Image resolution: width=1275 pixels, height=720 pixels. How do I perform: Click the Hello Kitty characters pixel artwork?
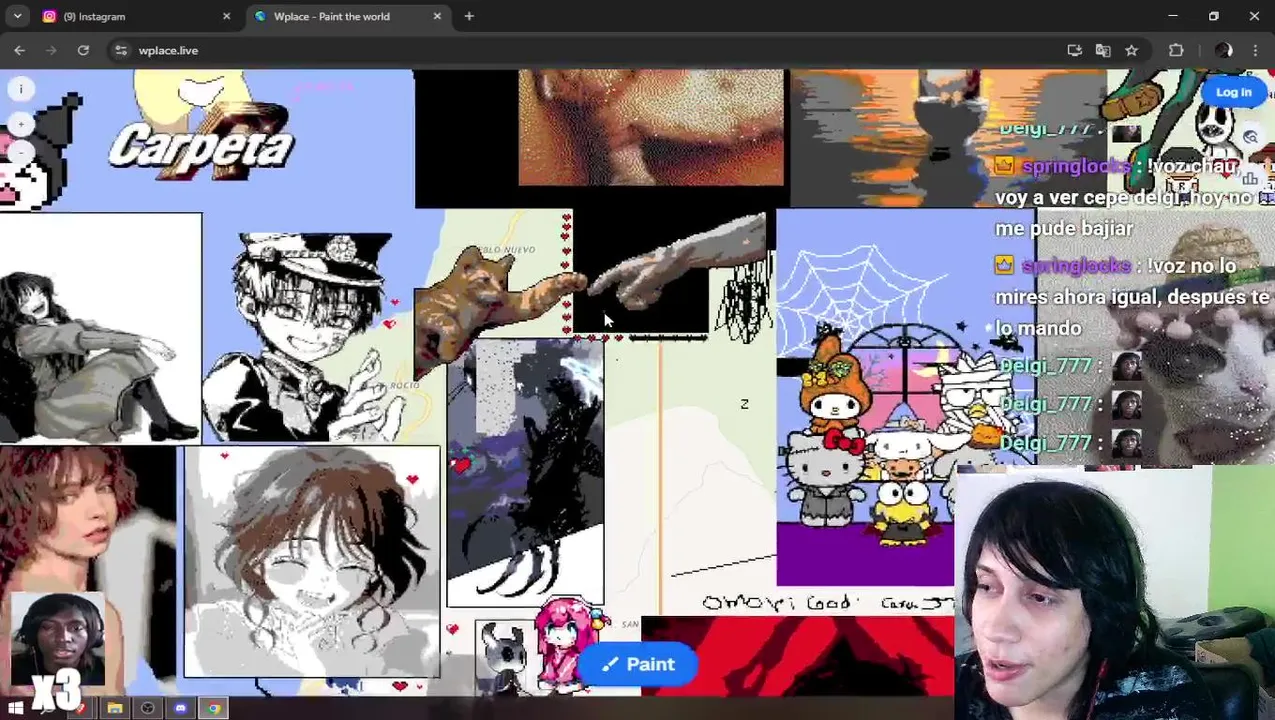865,395
